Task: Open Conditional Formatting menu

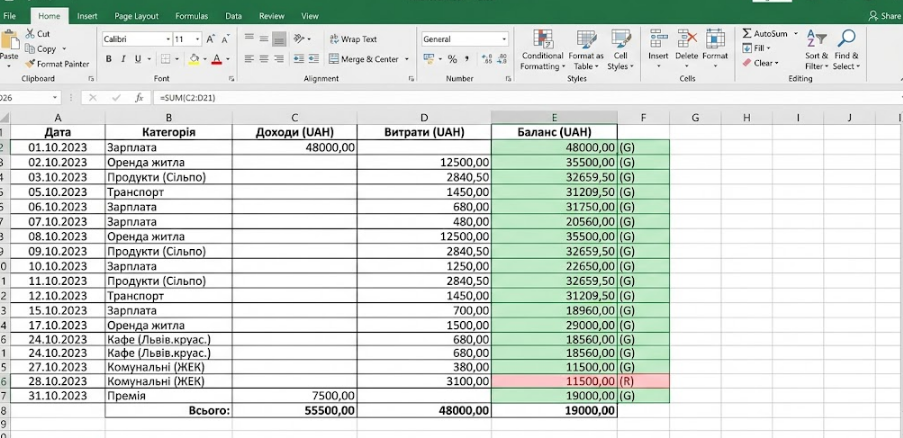Action: click(x=542, y=50)
